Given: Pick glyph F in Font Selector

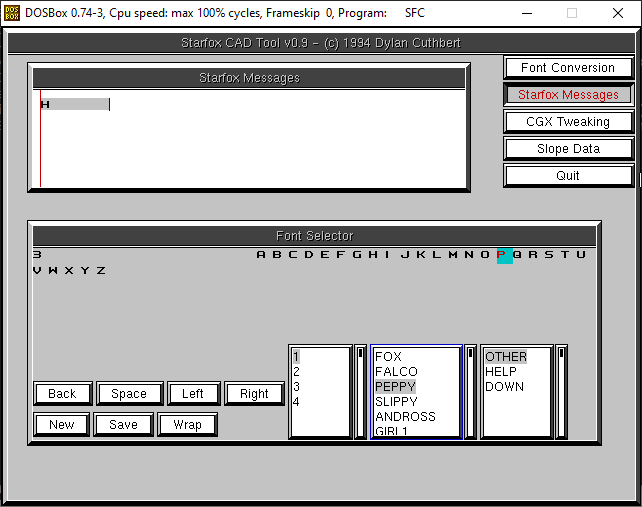Looking at the screenshot, I should pos(341,255).
